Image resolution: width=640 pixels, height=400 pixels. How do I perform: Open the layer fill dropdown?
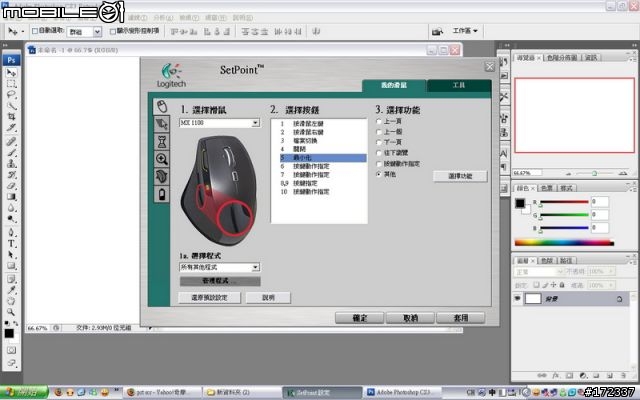[611, 285]
